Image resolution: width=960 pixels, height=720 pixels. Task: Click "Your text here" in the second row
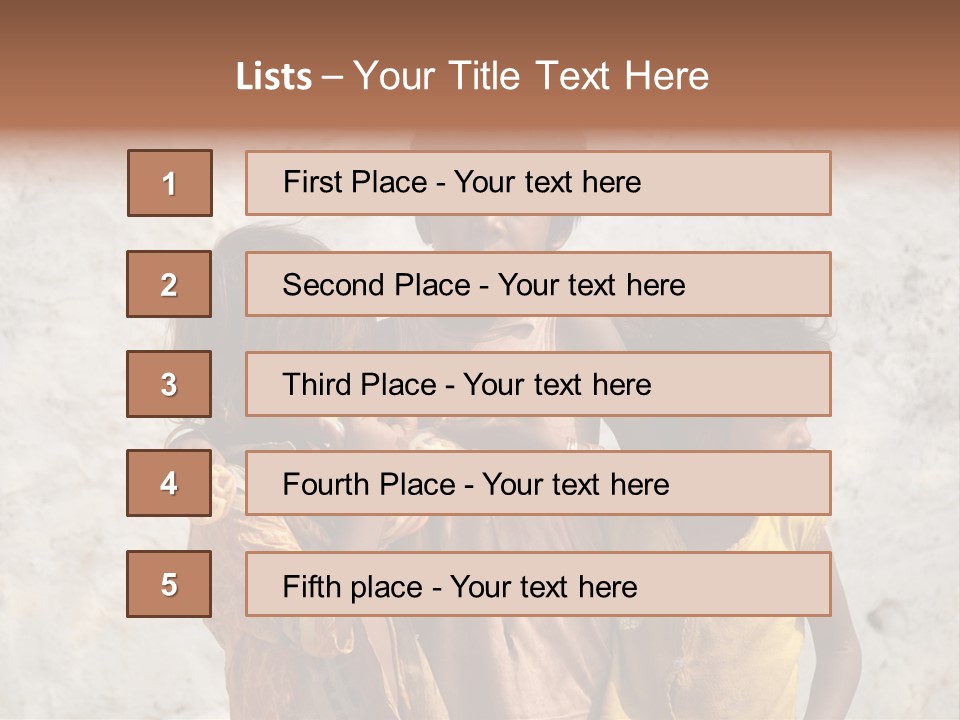pyautogui.click(x=591, y=285)
